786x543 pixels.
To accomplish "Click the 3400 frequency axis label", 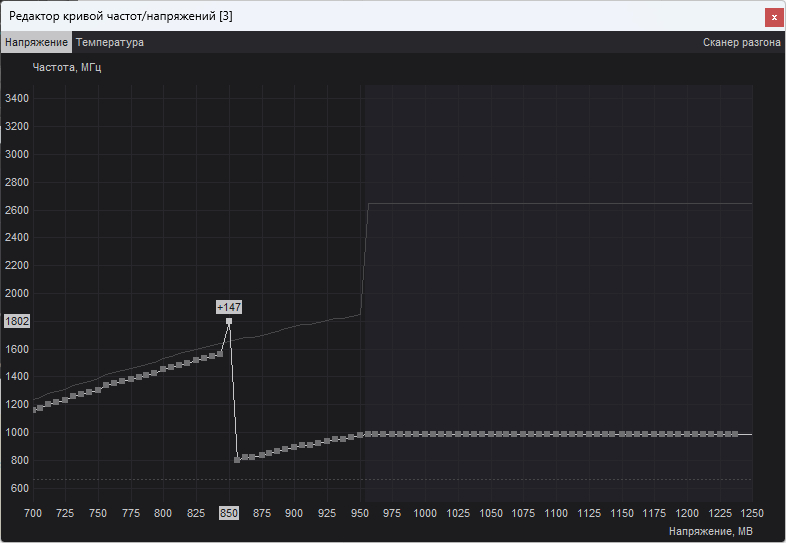I will click(17, 99).
